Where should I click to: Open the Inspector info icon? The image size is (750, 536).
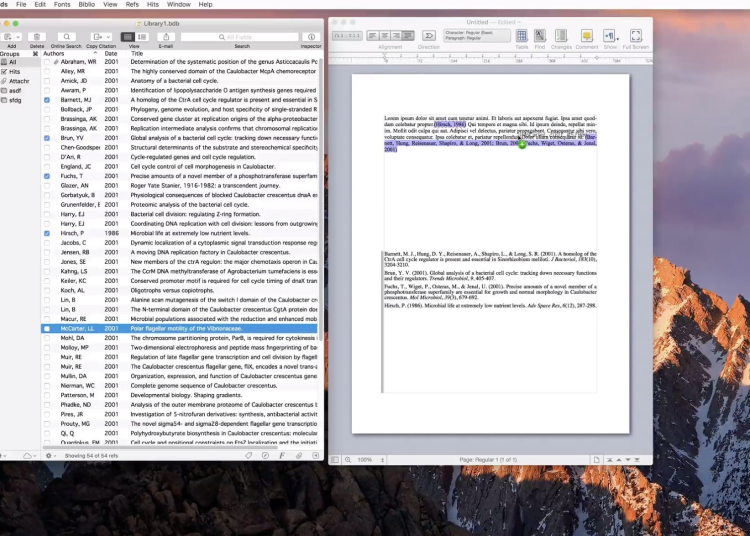pos(311,37)
